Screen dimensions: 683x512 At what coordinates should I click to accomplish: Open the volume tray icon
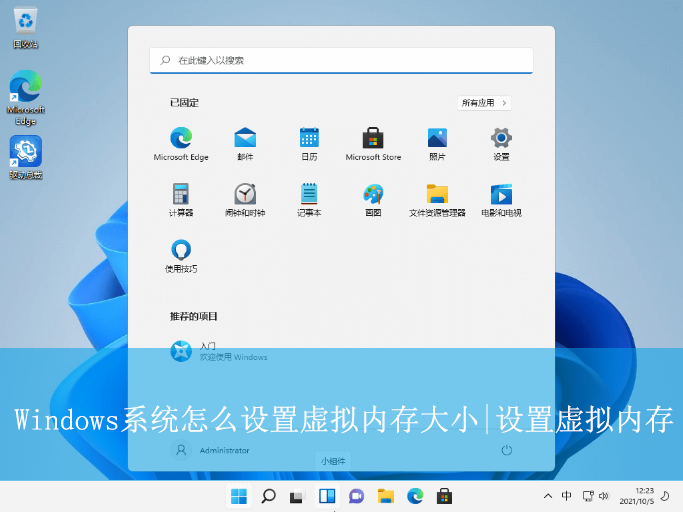pos(604,496)
